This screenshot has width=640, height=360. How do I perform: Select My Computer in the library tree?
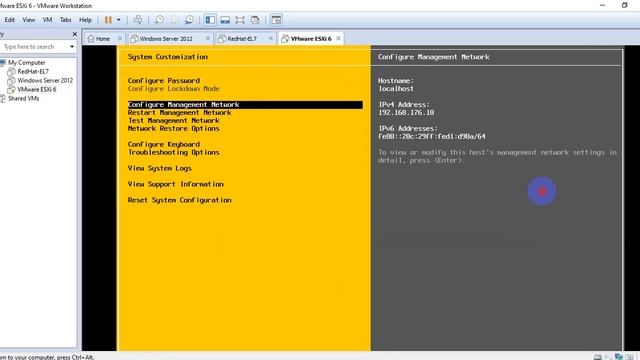pyautogui.click(x=27, y=62)
